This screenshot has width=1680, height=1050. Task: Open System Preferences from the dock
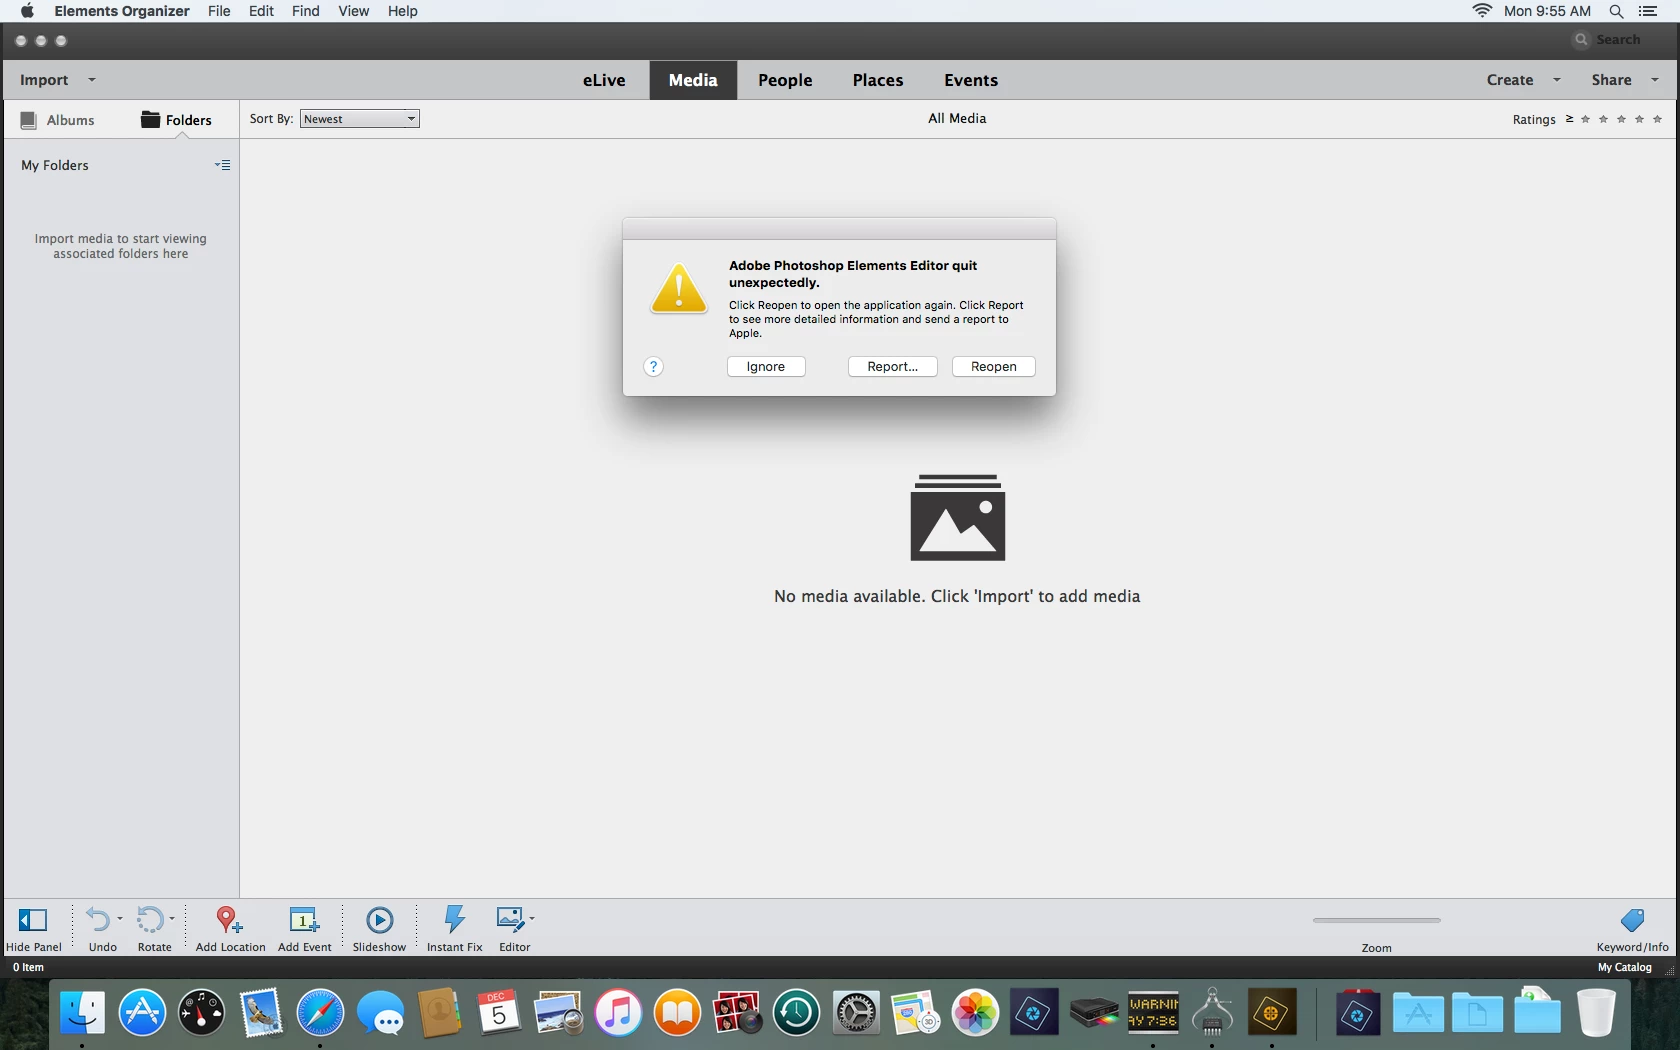(x=856, y=1013)
